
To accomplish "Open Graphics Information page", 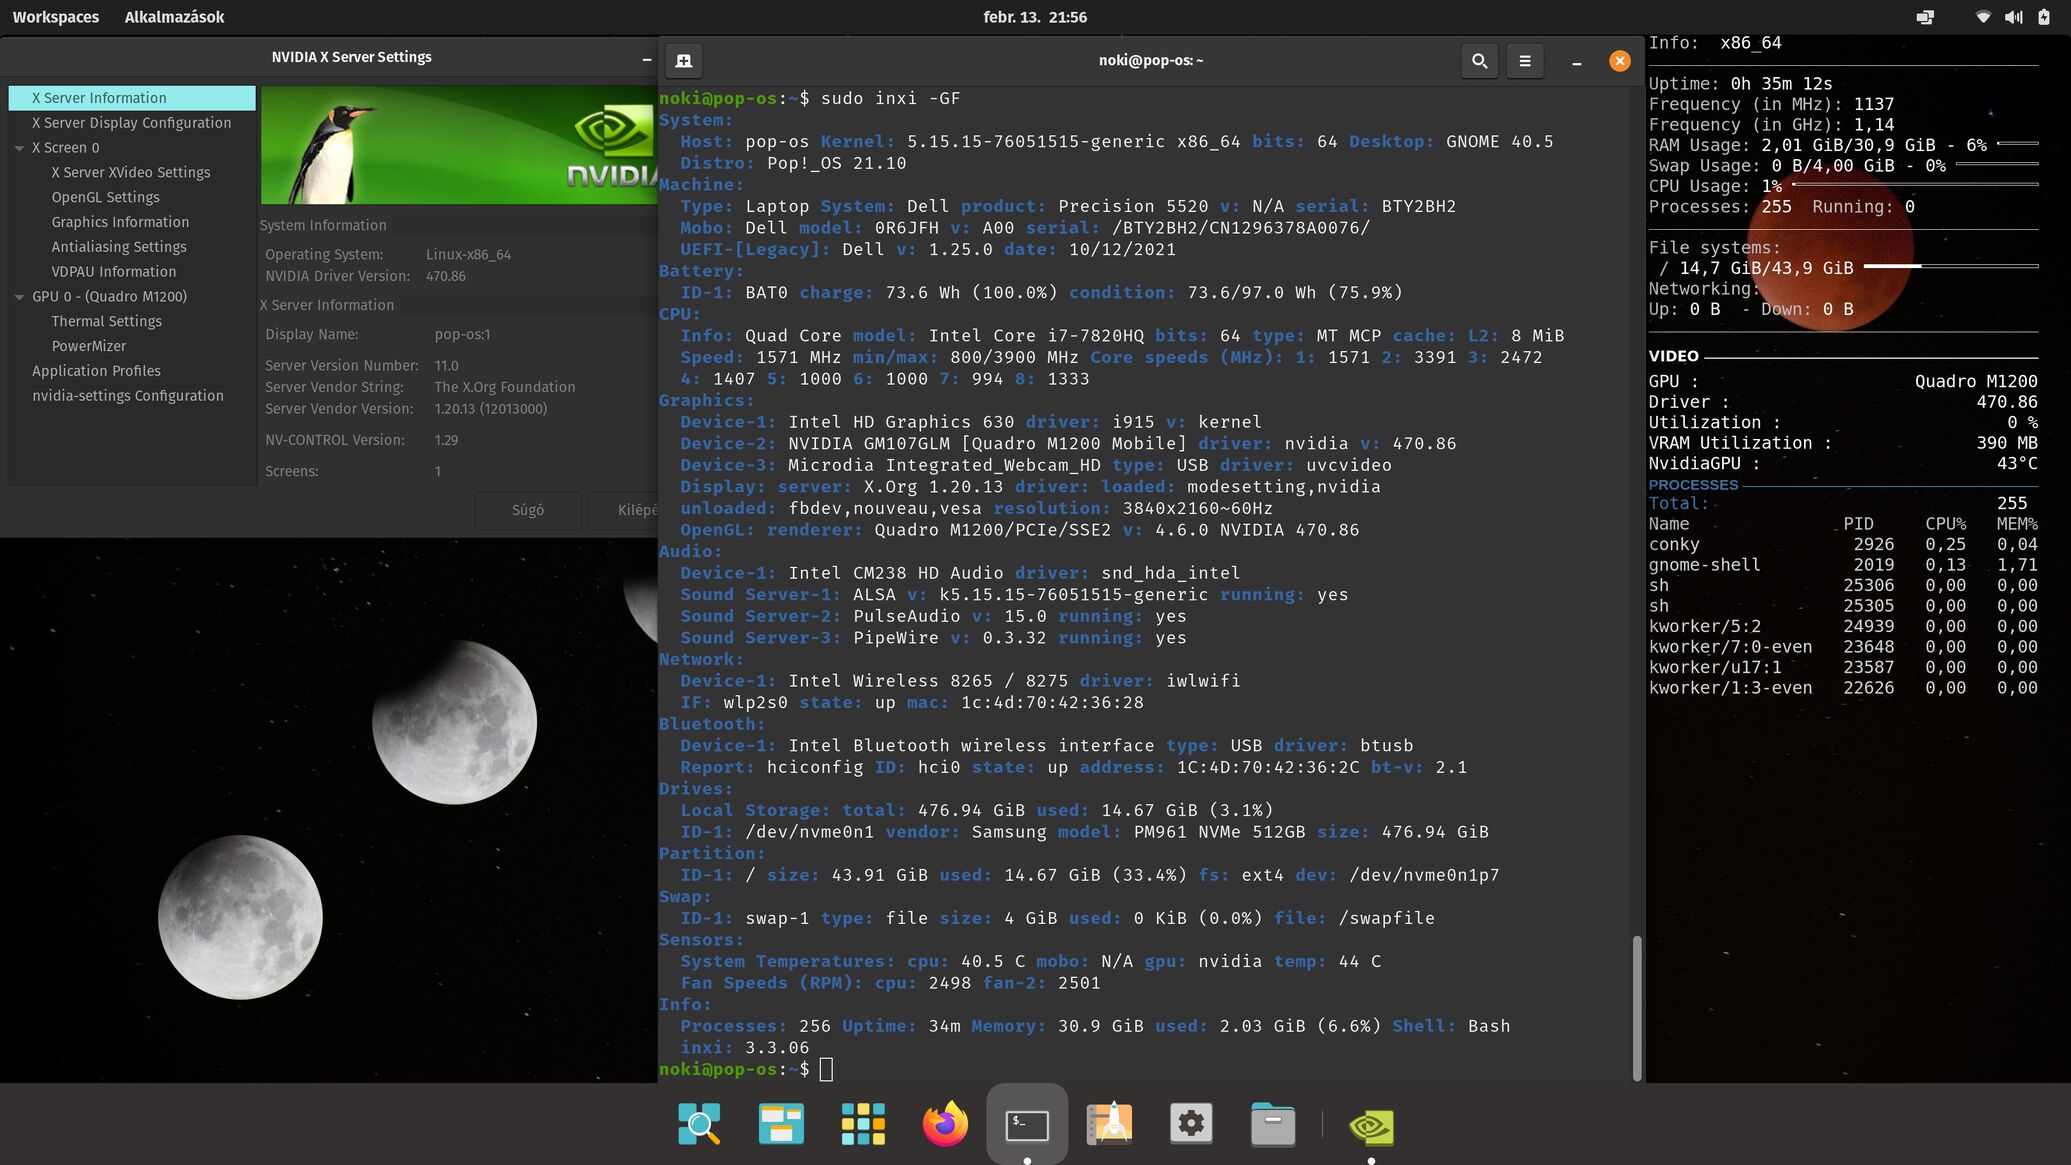I will pyautogui.click(x=120, y=222).
